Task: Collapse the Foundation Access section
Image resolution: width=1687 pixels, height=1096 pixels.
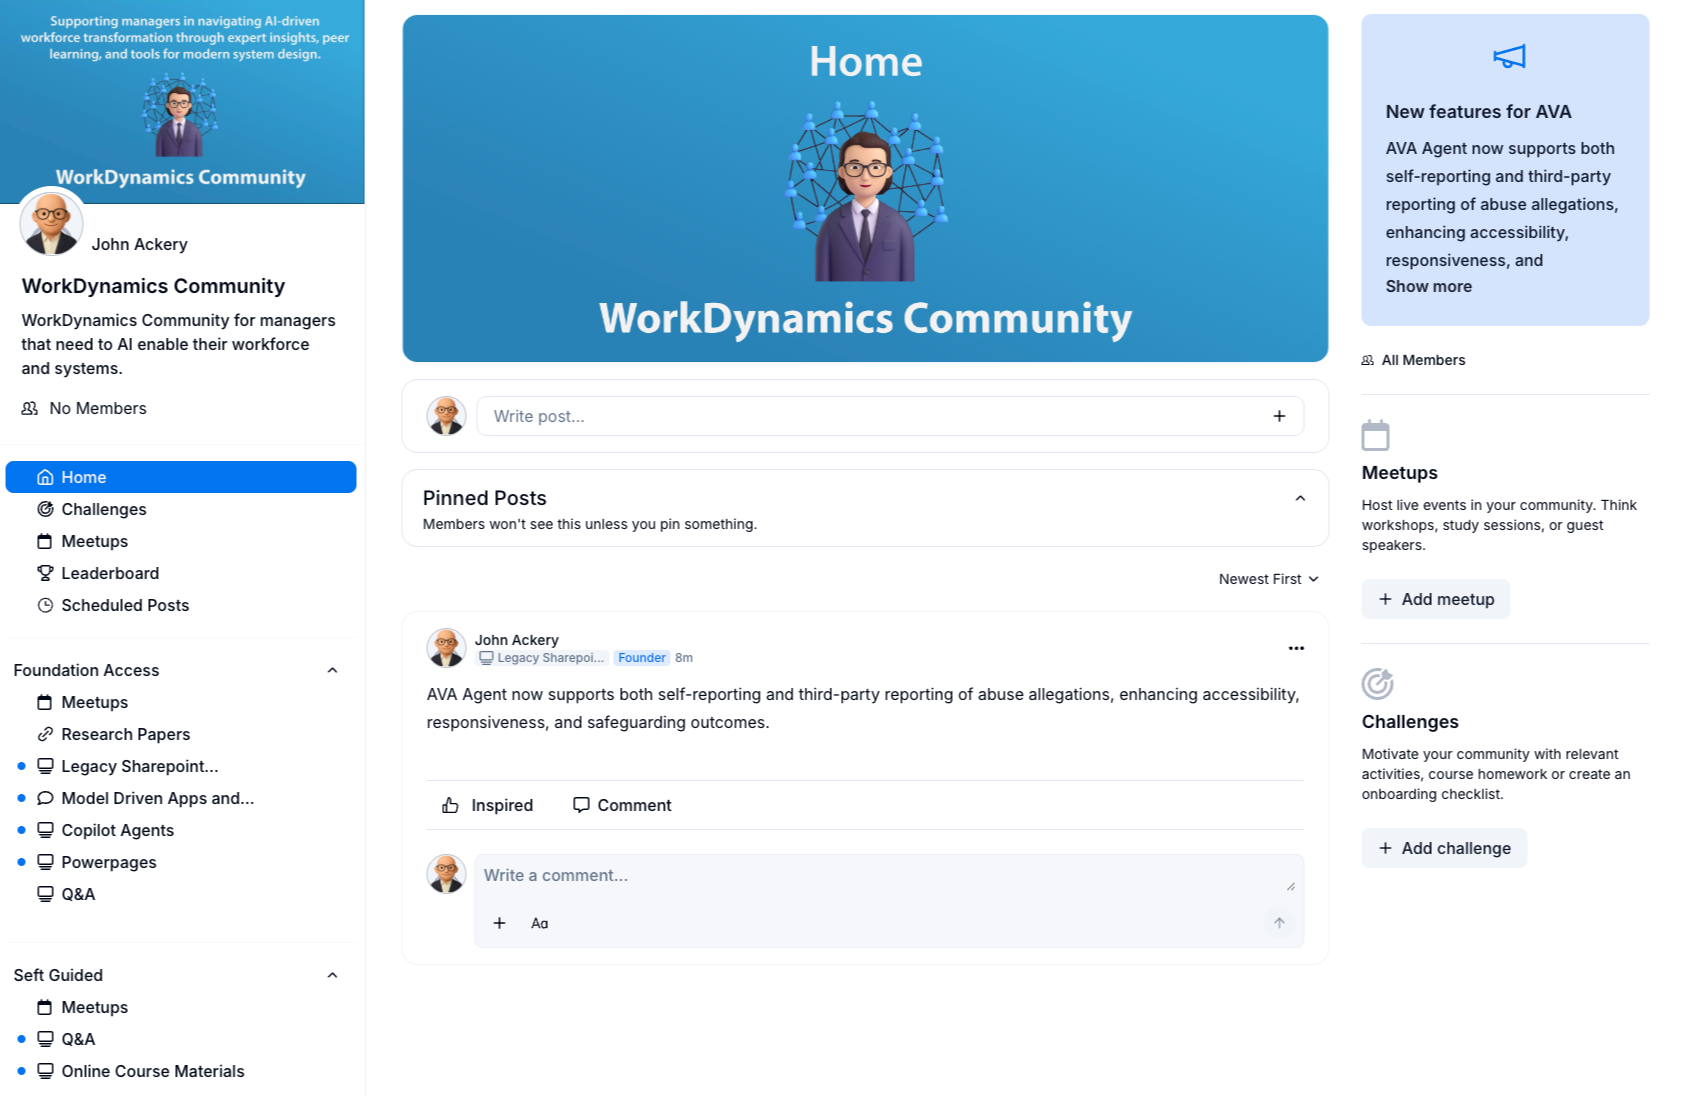Action: coord(332,670)
